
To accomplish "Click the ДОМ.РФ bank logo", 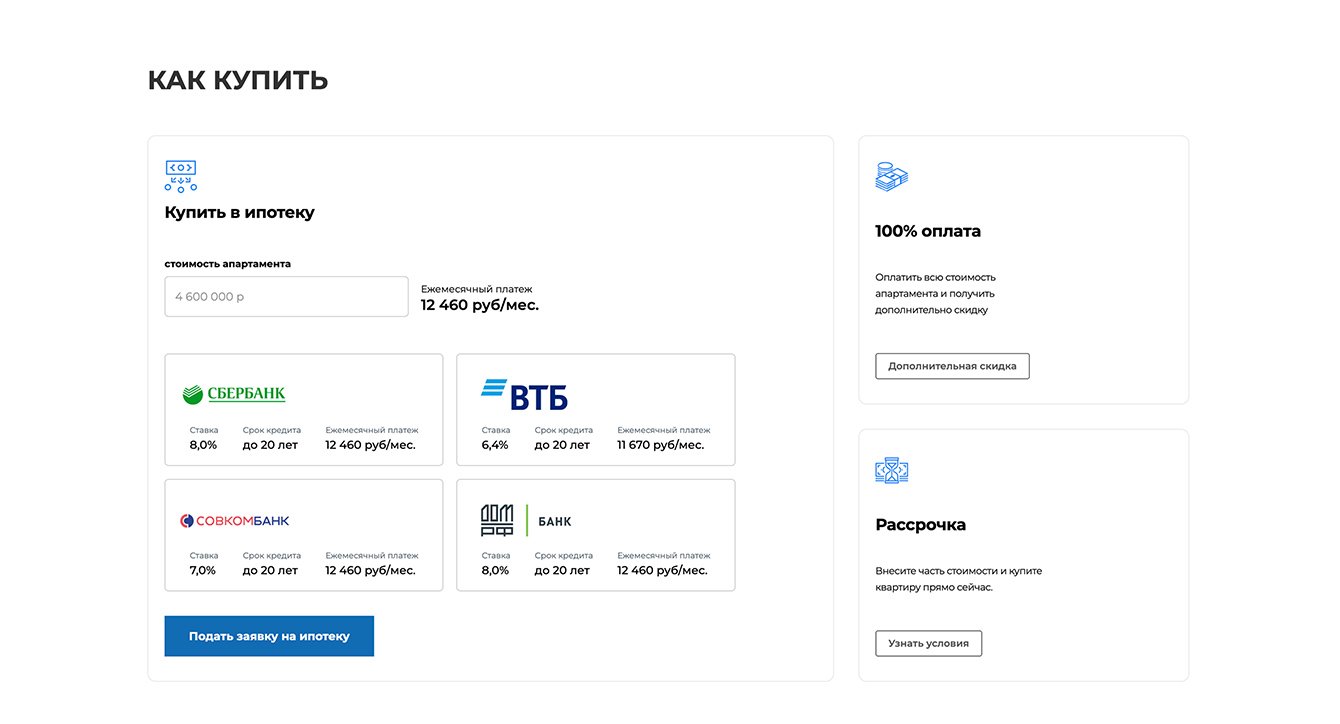I will [x=526, y=521].
